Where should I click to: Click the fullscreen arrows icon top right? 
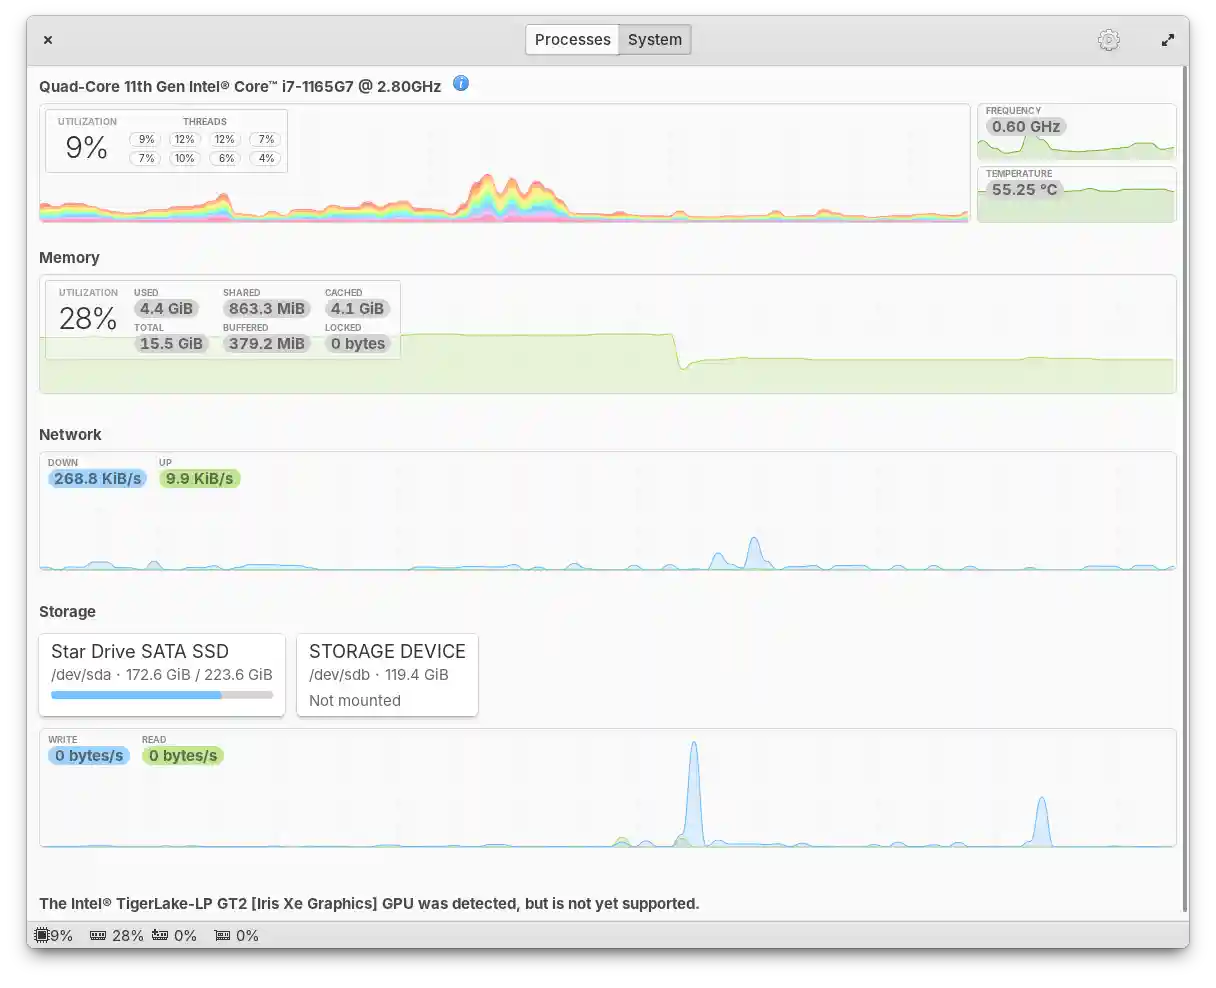1168,39
